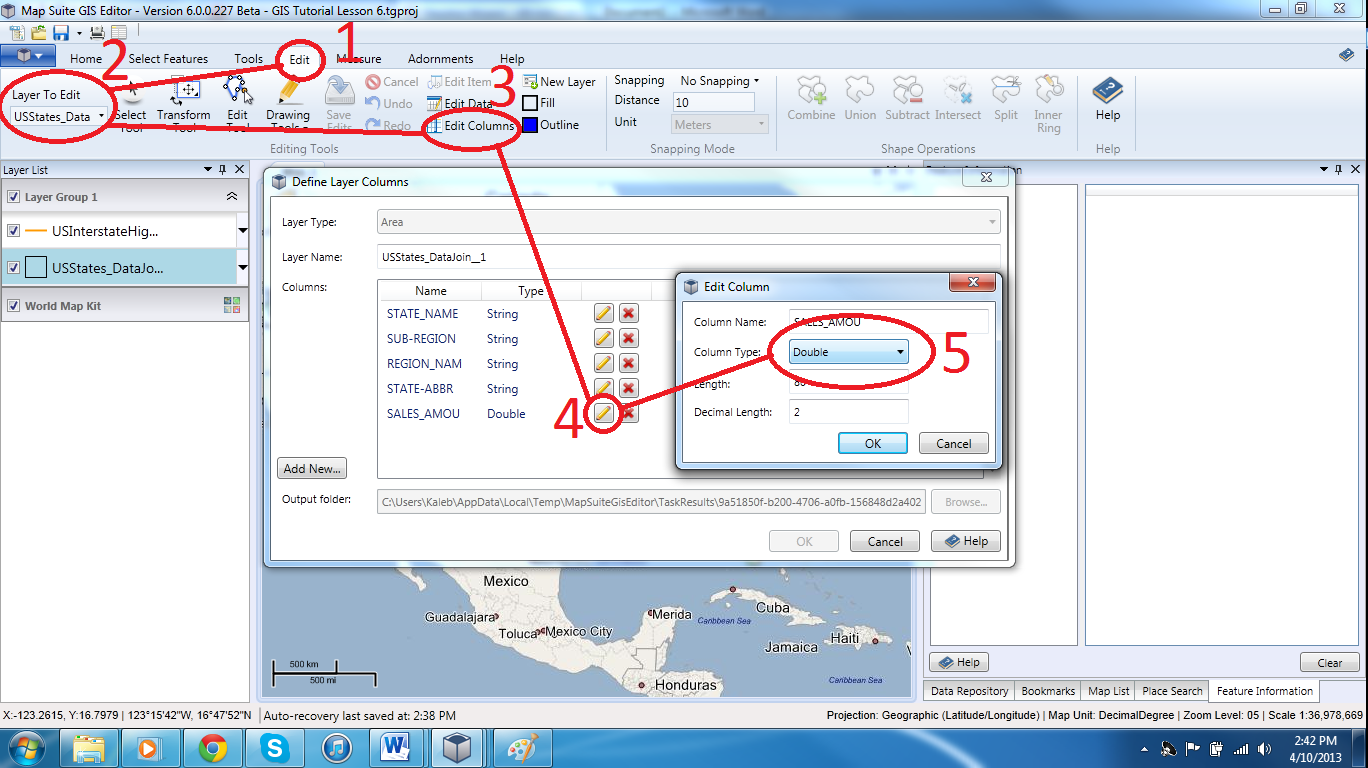Uncheck the World Map Kit checkbox
The width and height of the screenshot is (1368, 768).
(x=14, y=306)
